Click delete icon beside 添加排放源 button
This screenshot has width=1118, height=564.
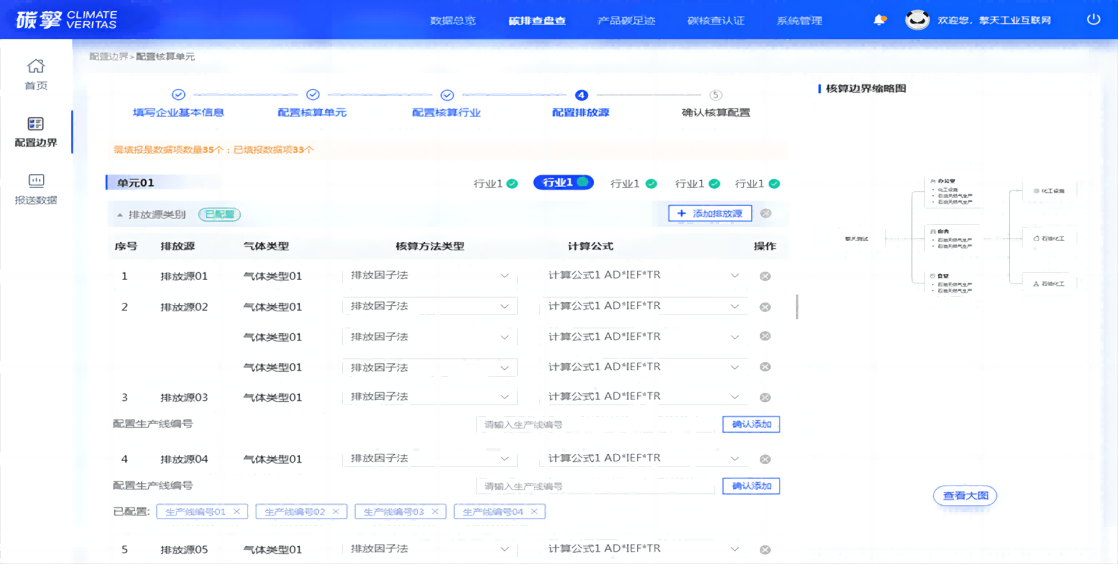point(765,213)
